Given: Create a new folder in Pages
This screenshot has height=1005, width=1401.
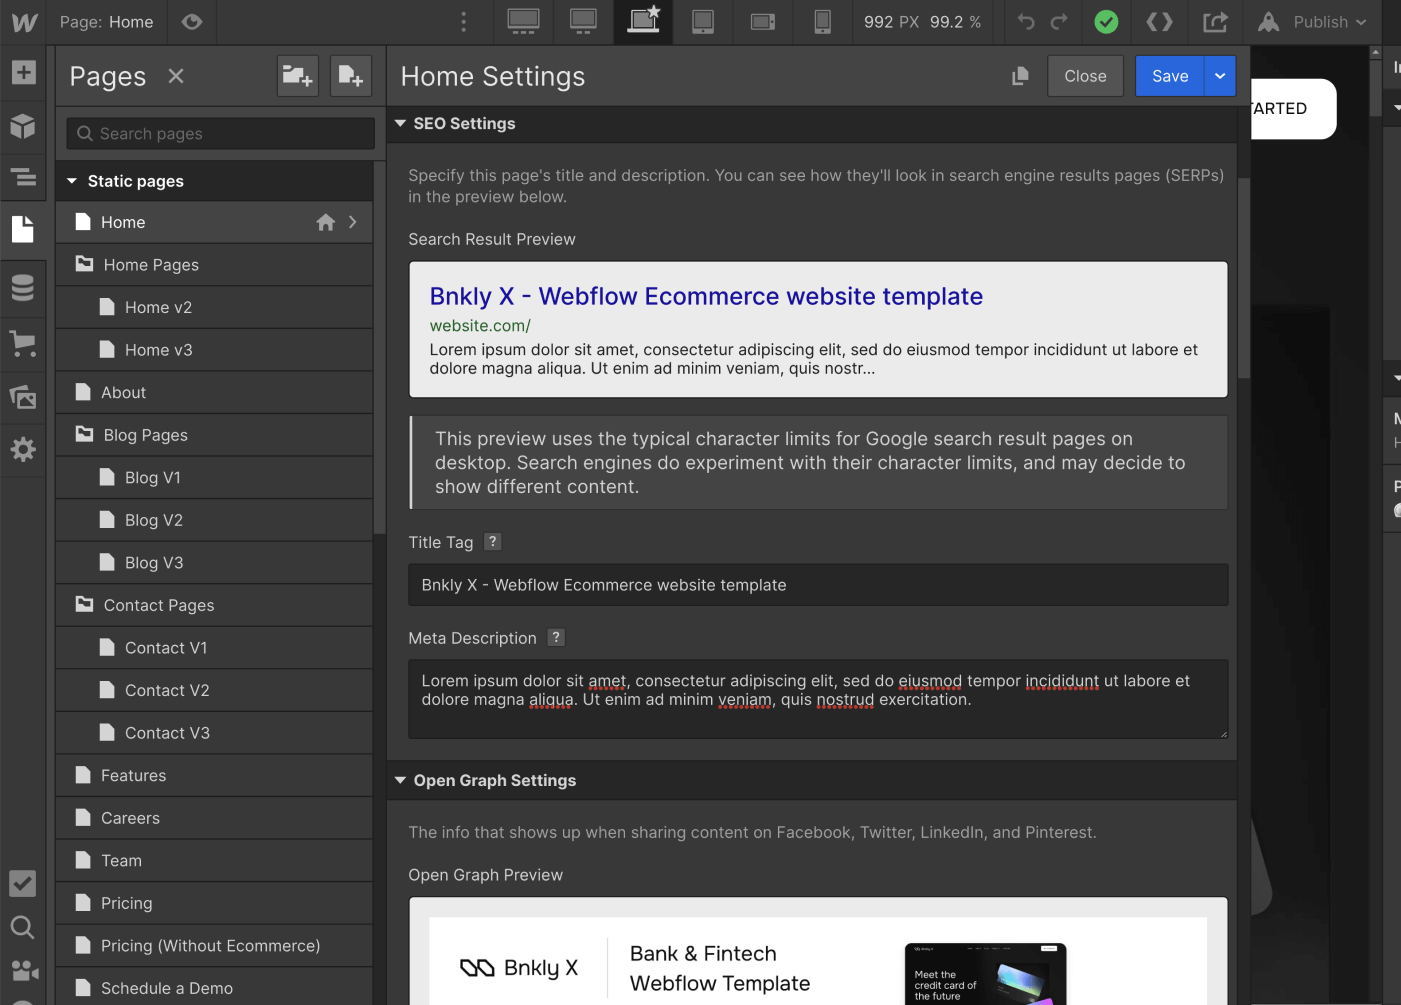Looking at the screenshot, I should coord(298,76).
